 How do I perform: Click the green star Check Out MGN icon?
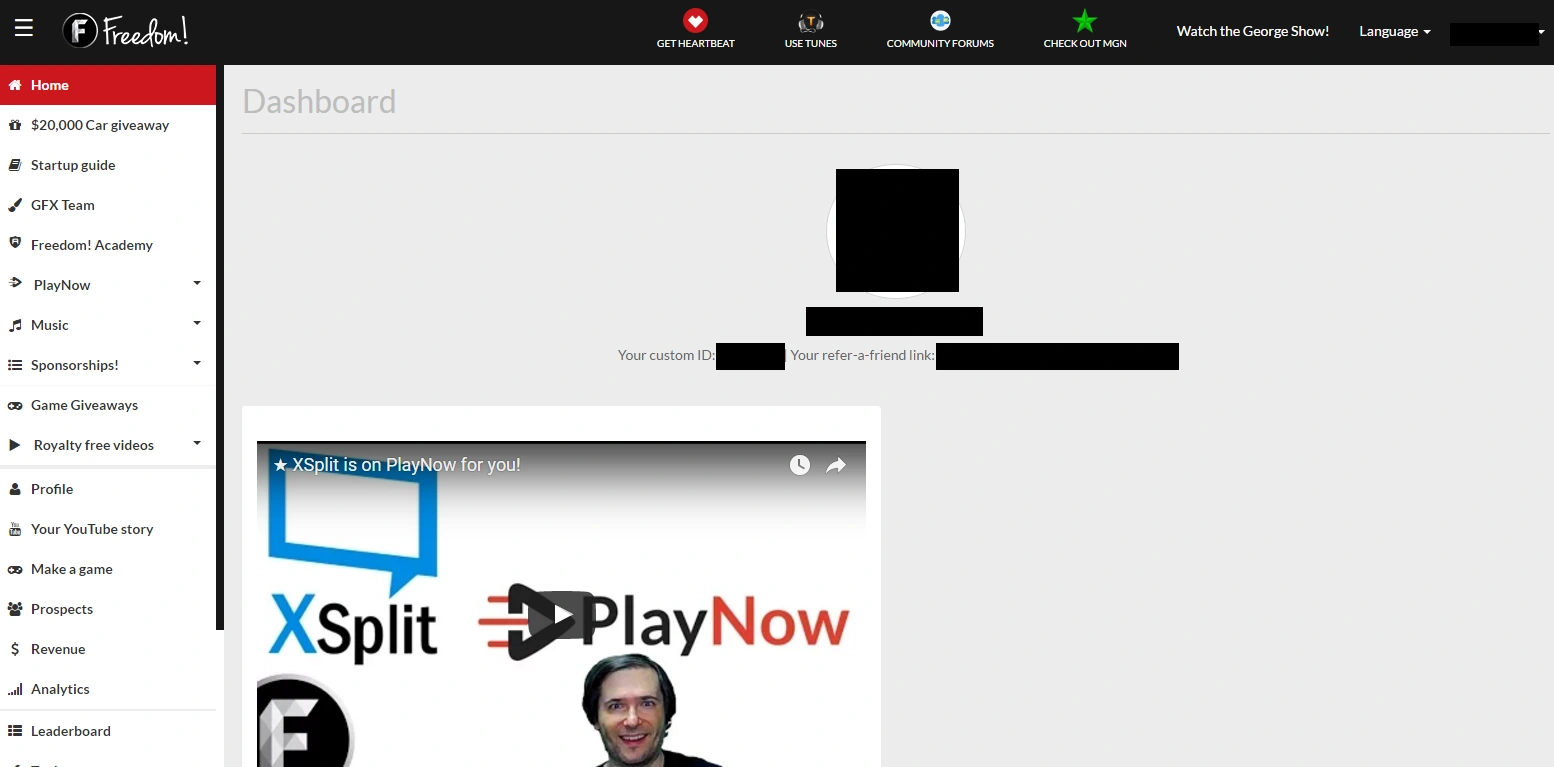point(1085,20)
